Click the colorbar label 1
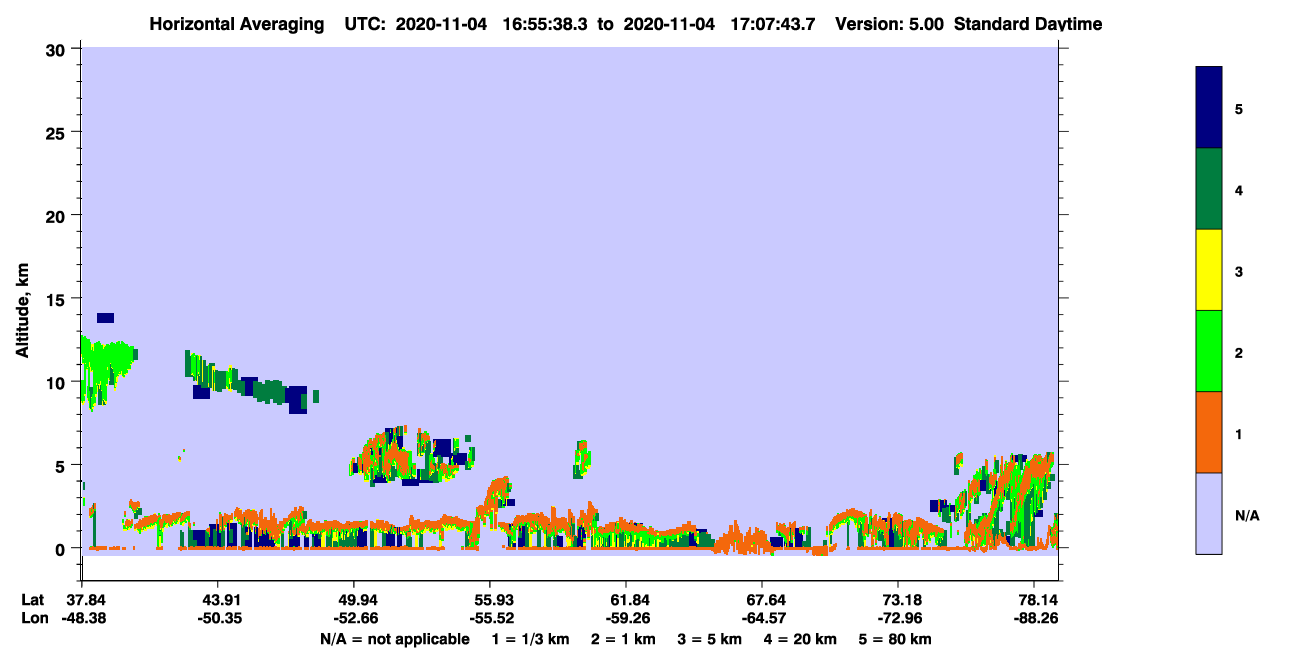 [x=1239, y=433]
